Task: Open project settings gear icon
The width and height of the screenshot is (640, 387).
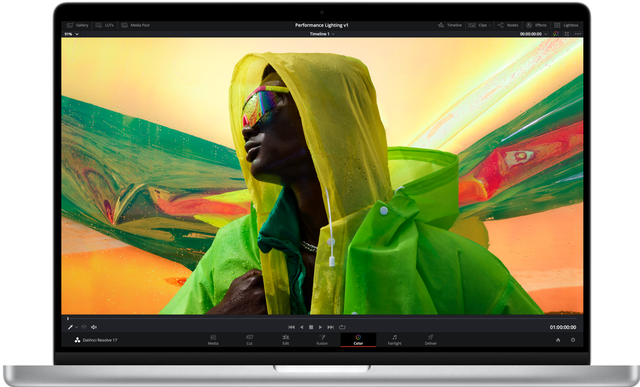Action: click(x=573, y=340)
